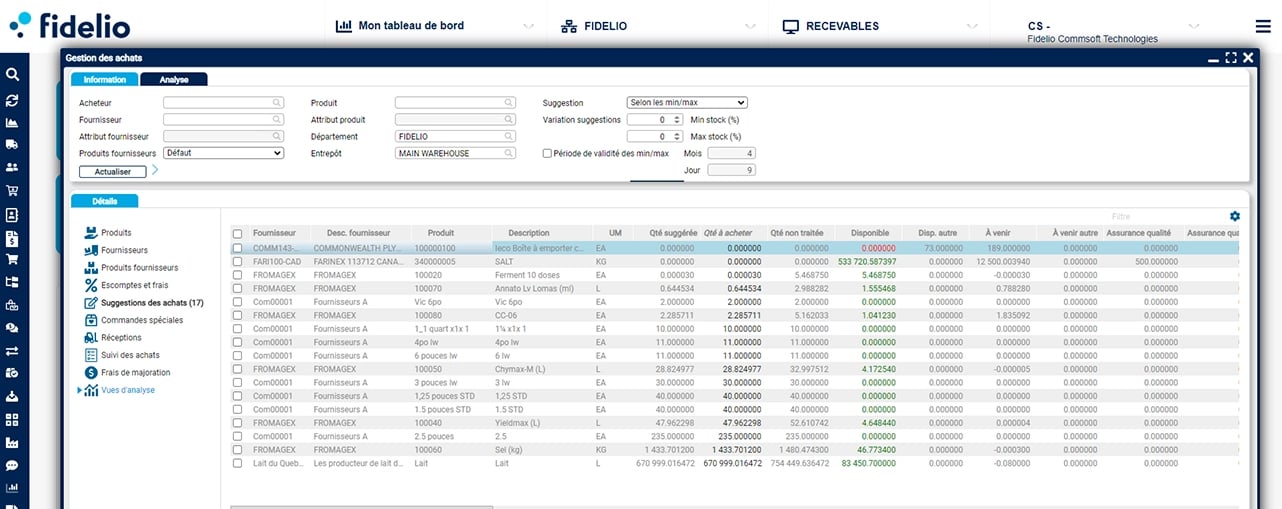Click the chevron next to Actualiser
The height and width of the screenshot is (509, 1282).
click(155, 170)
